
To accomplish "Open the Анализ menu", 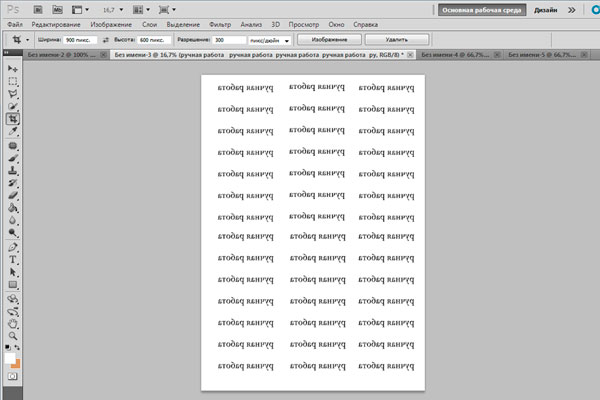I will [x=251, y=24].
